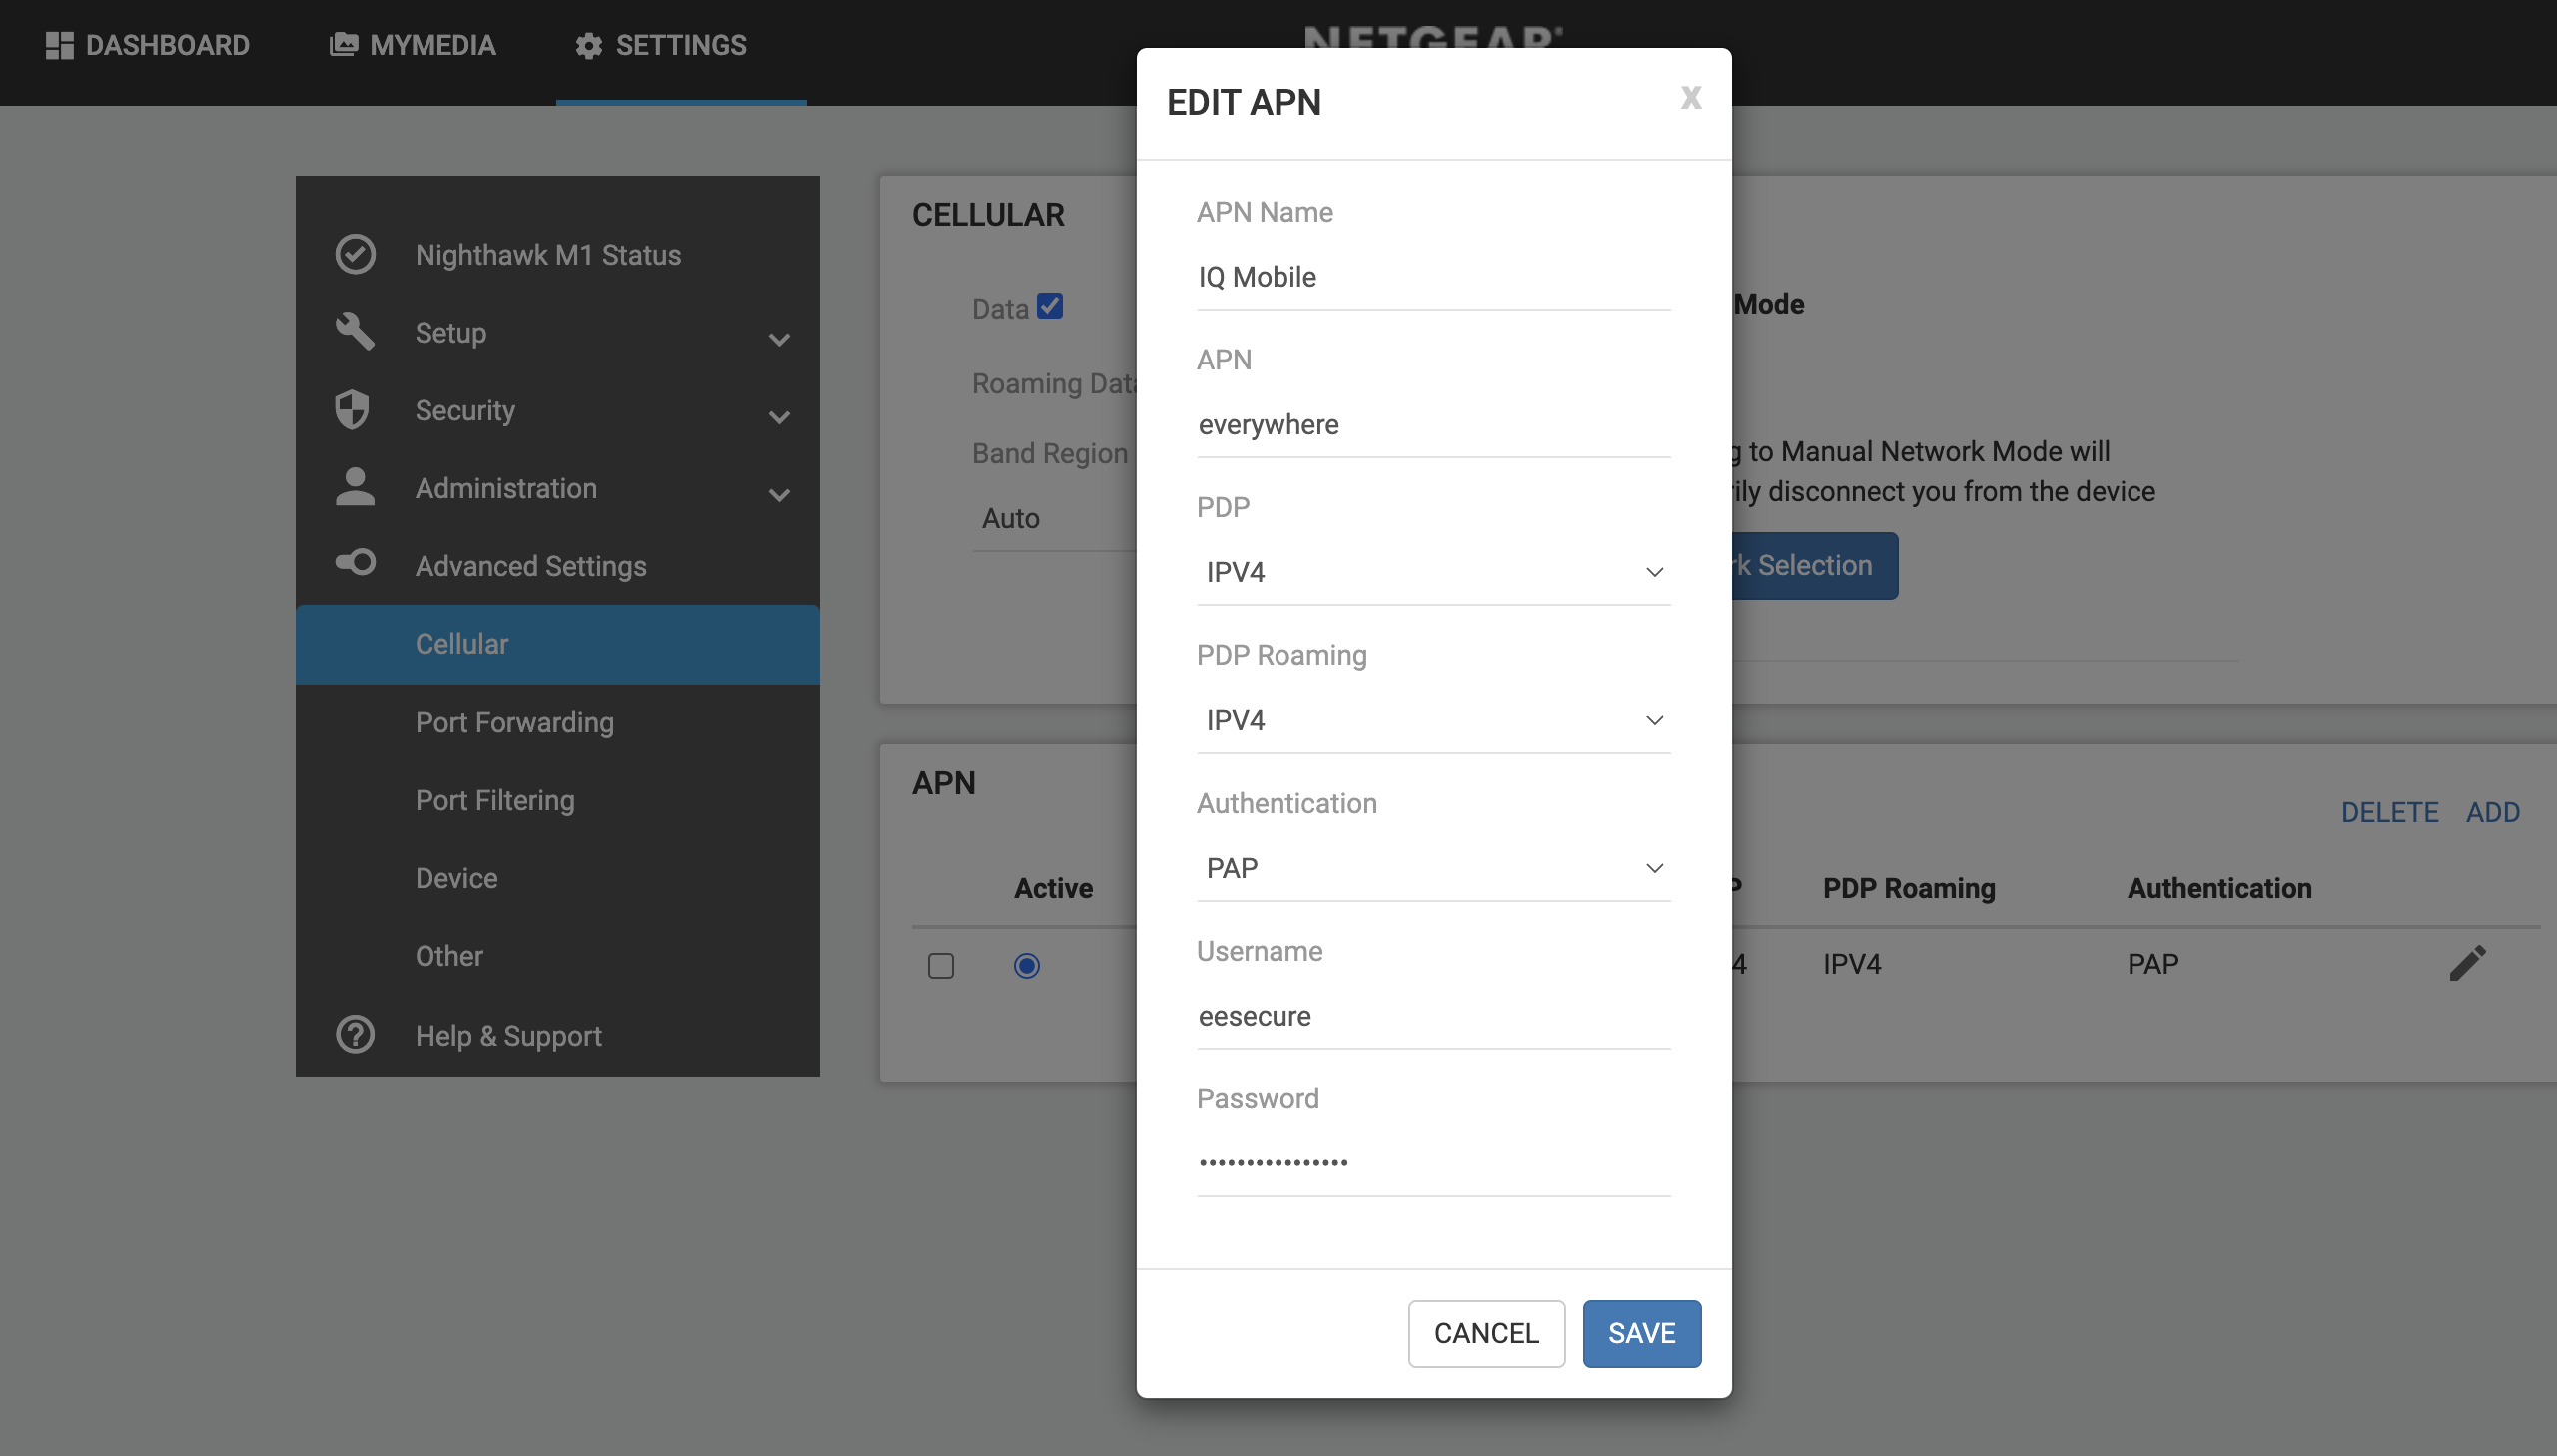The height and width of the screenshot is (1456, 2557).
Task: Click the pencil icon to edit the APN
Action: coord(2469,961)
